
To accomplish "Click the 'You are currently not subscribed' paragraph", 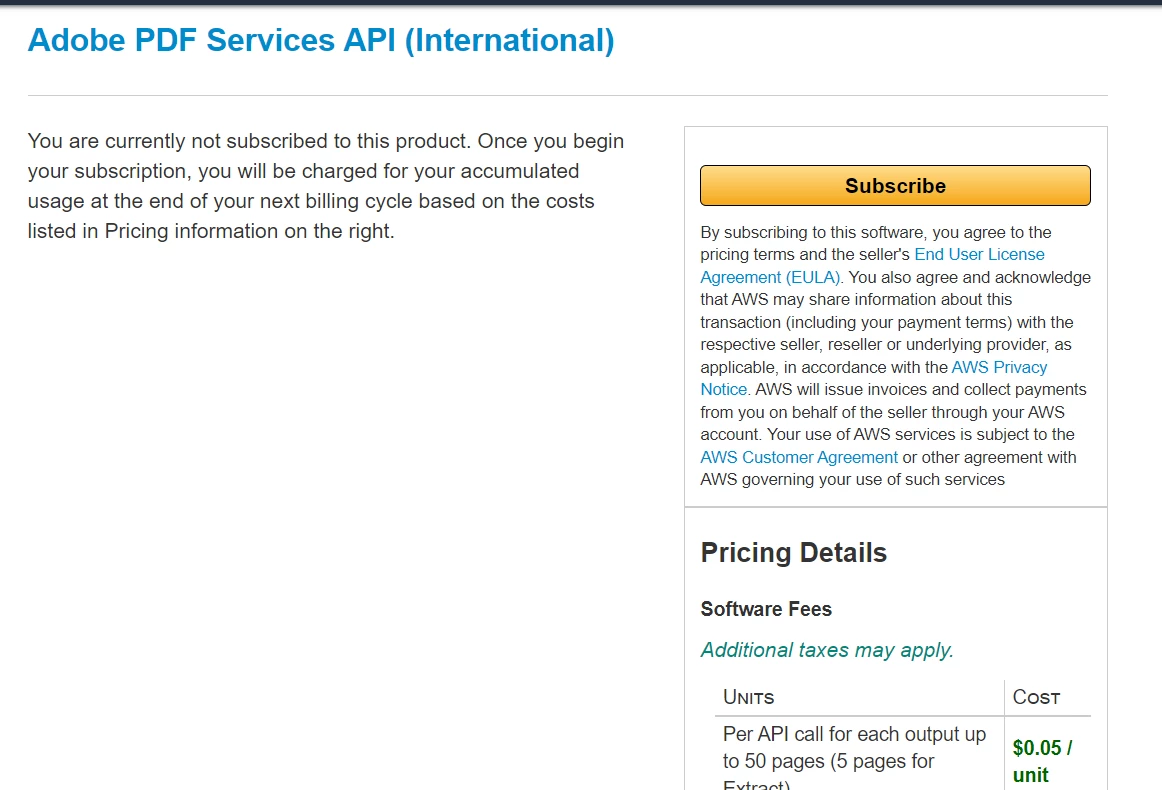I will [326, 186].
